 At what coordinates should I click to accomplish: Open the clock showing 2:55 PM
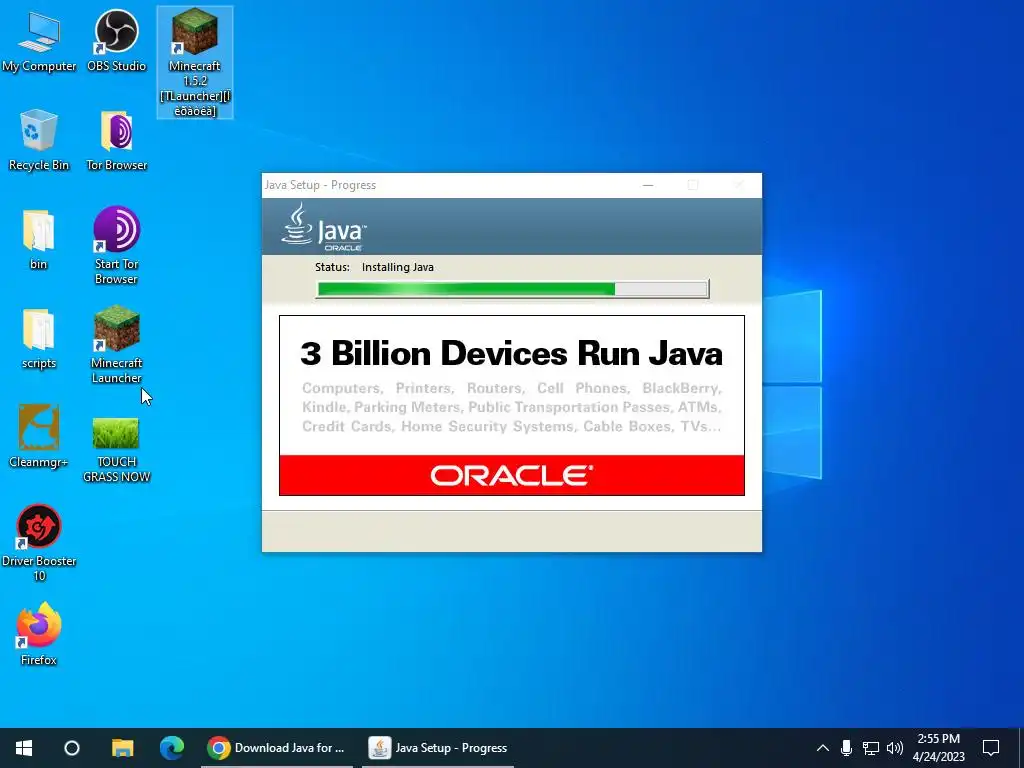938,748
